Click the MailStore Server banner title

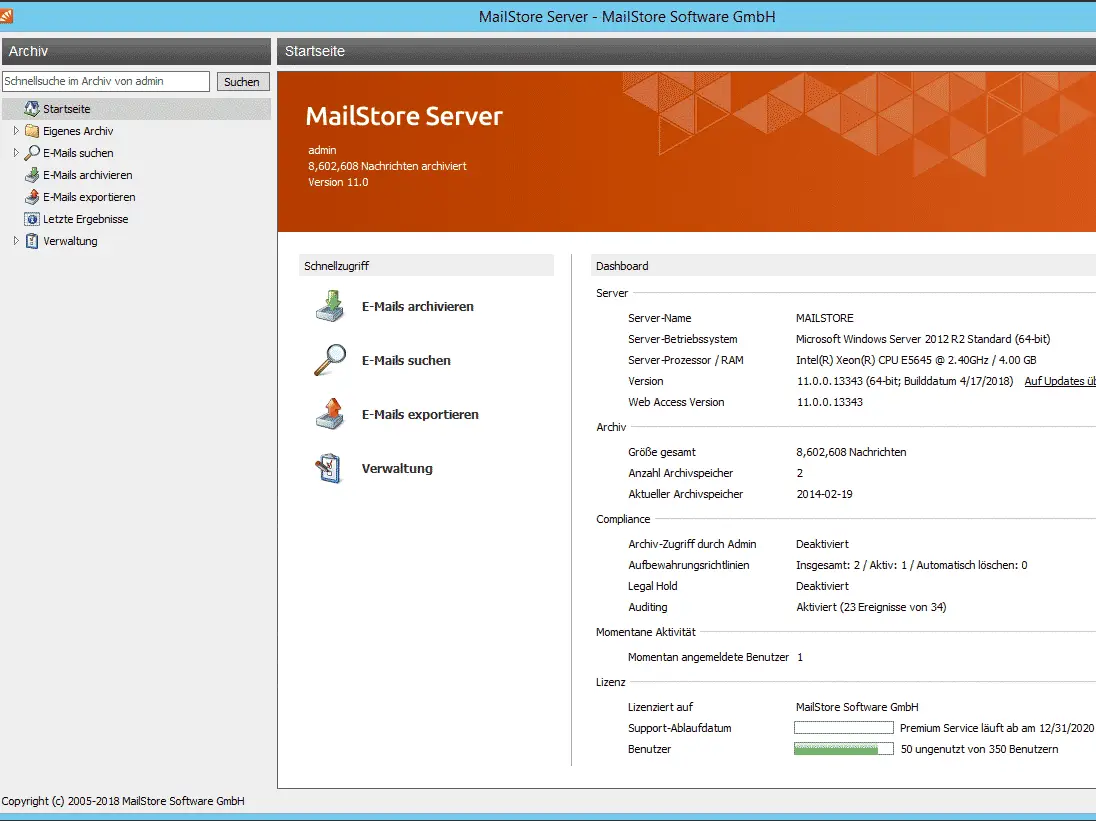(404, 116)
